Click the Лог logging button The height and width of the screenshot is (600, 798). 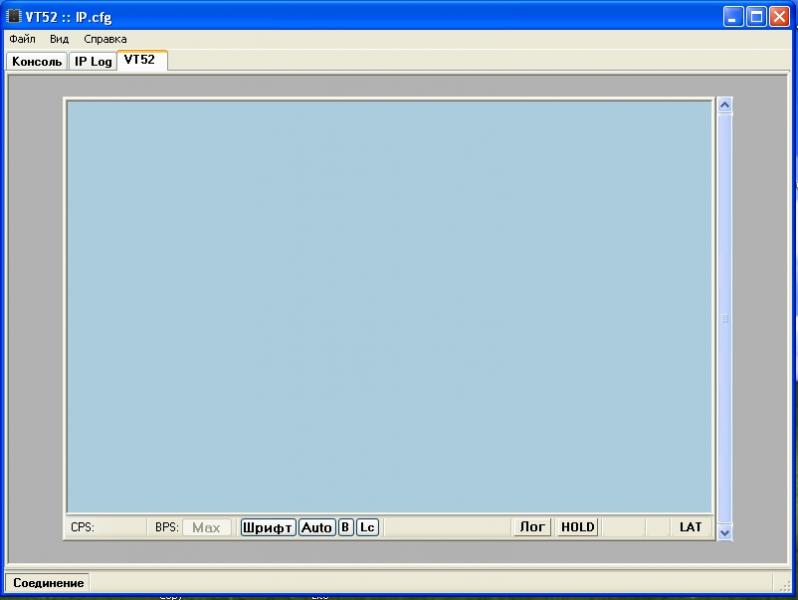(532, 527)
